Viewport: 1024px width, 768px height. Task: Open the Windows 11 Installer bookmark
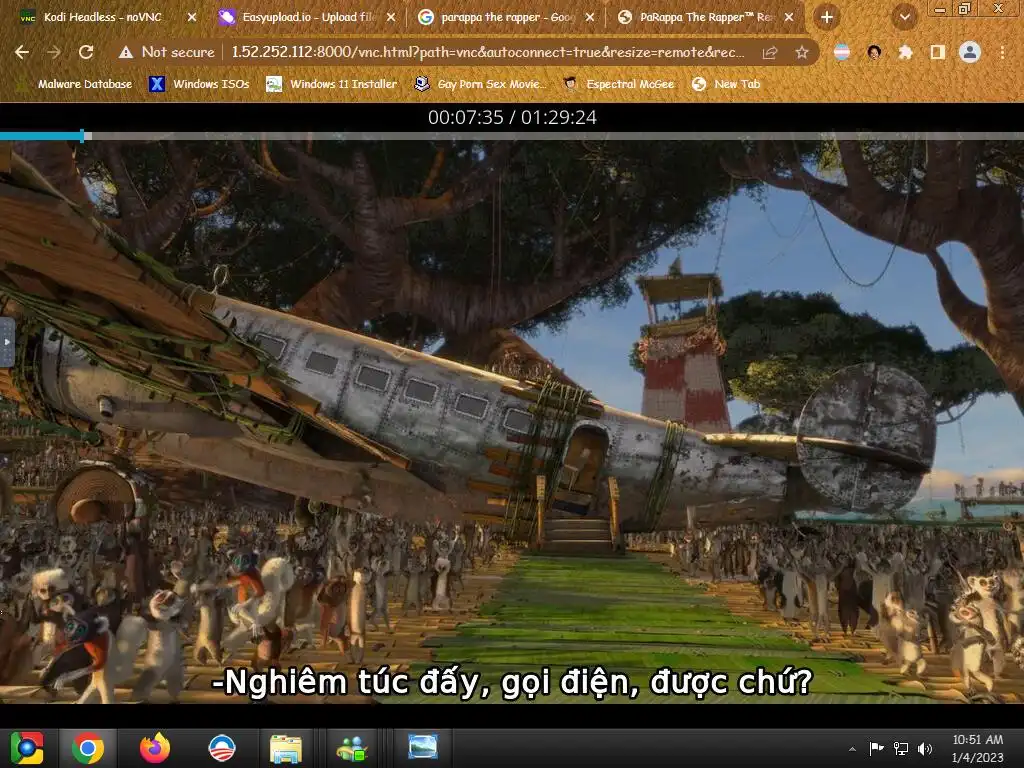tap(332, 84)
